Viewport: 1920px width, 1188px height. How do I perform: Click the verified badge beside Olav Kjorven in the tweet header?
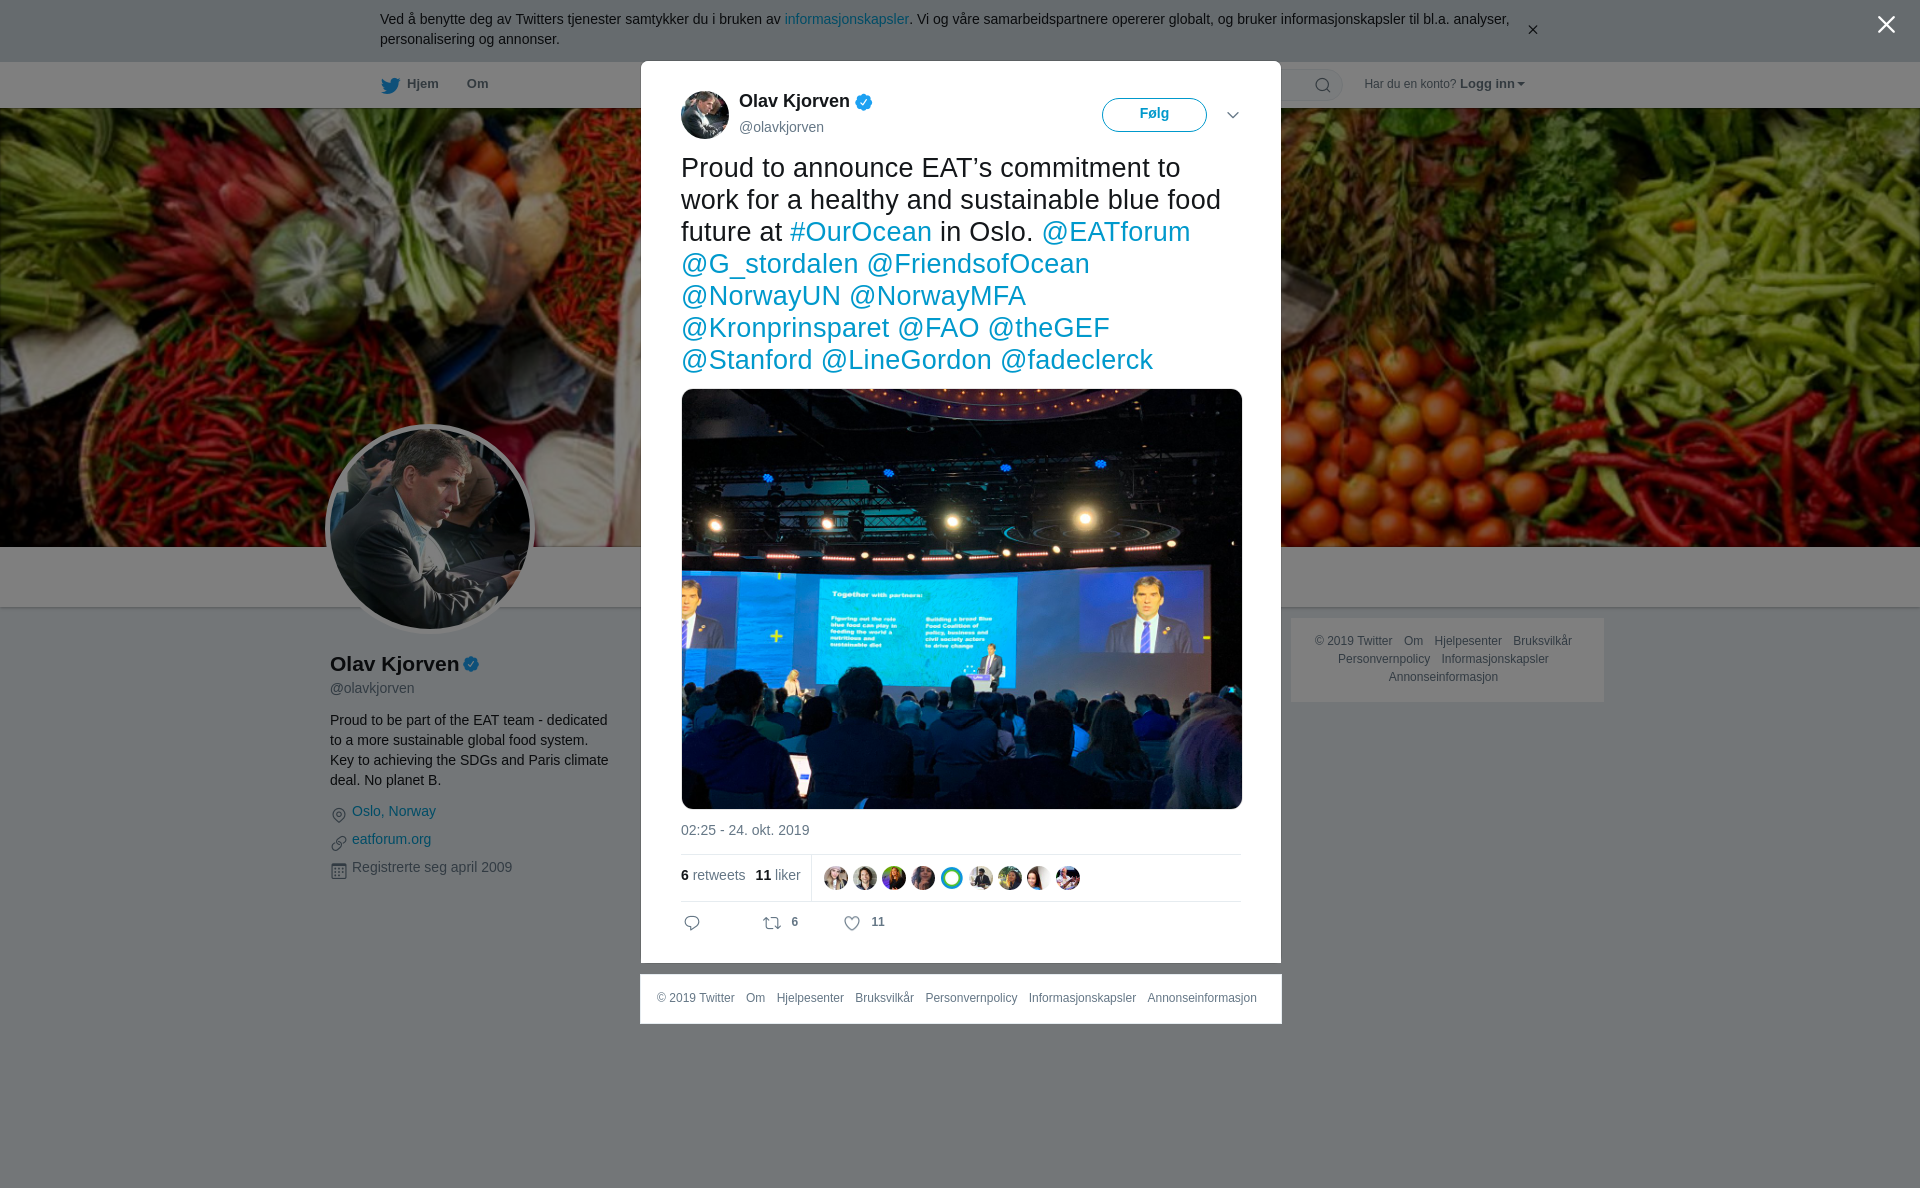864,102
